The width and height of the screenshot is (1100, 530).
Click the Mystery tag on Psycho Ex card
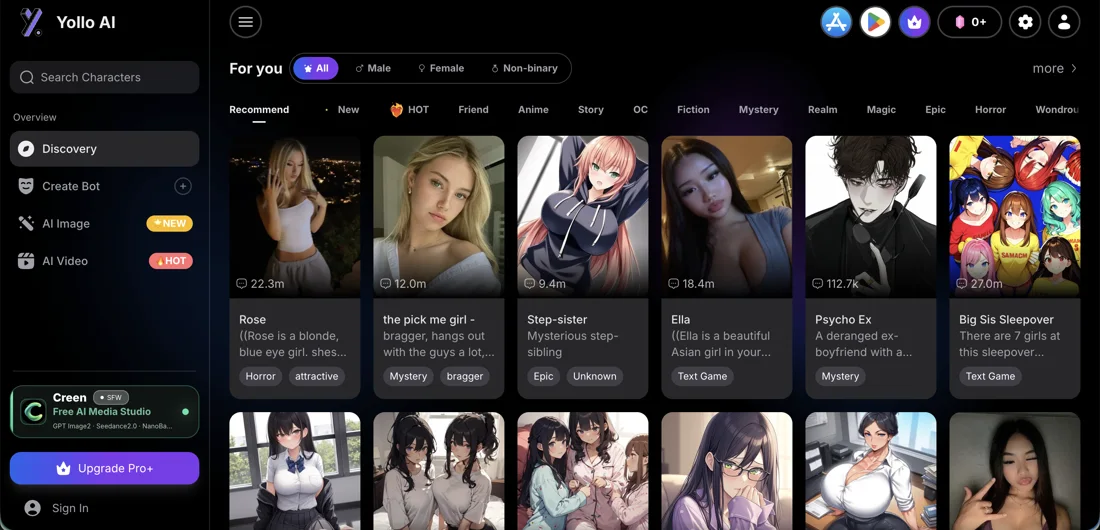coord(840,376)
